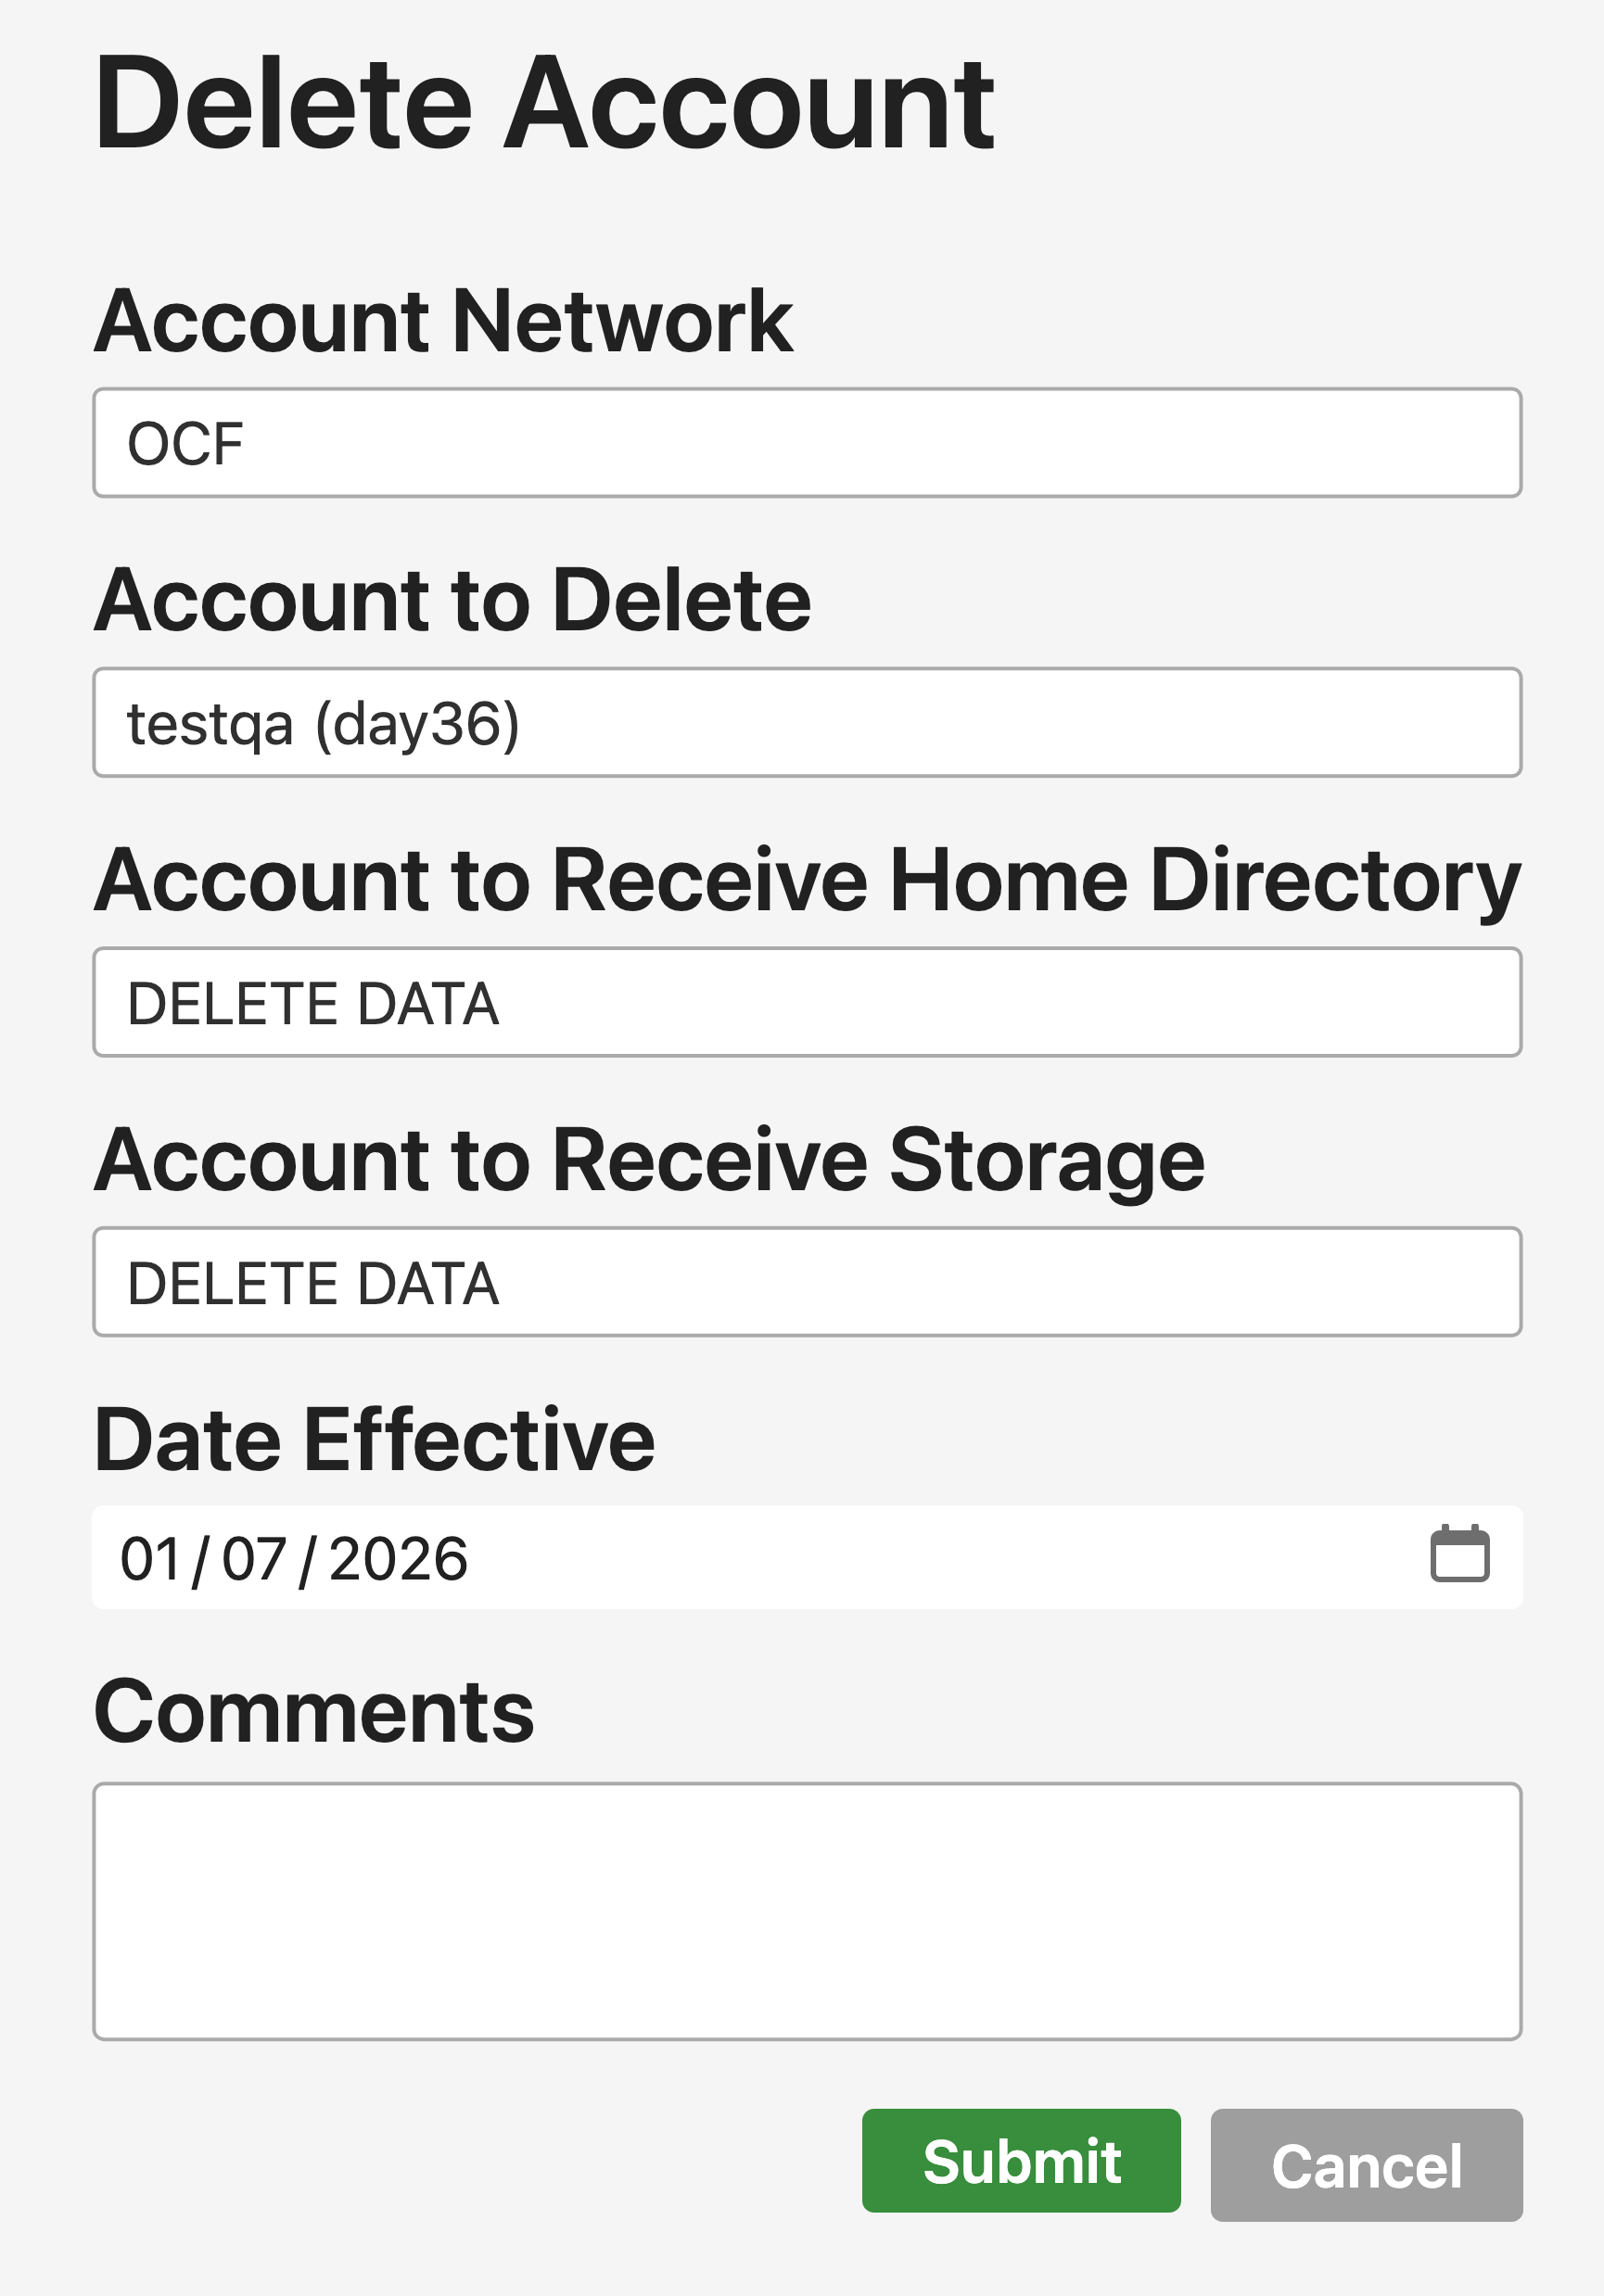Click the Date Effective label

[374, 1440]
